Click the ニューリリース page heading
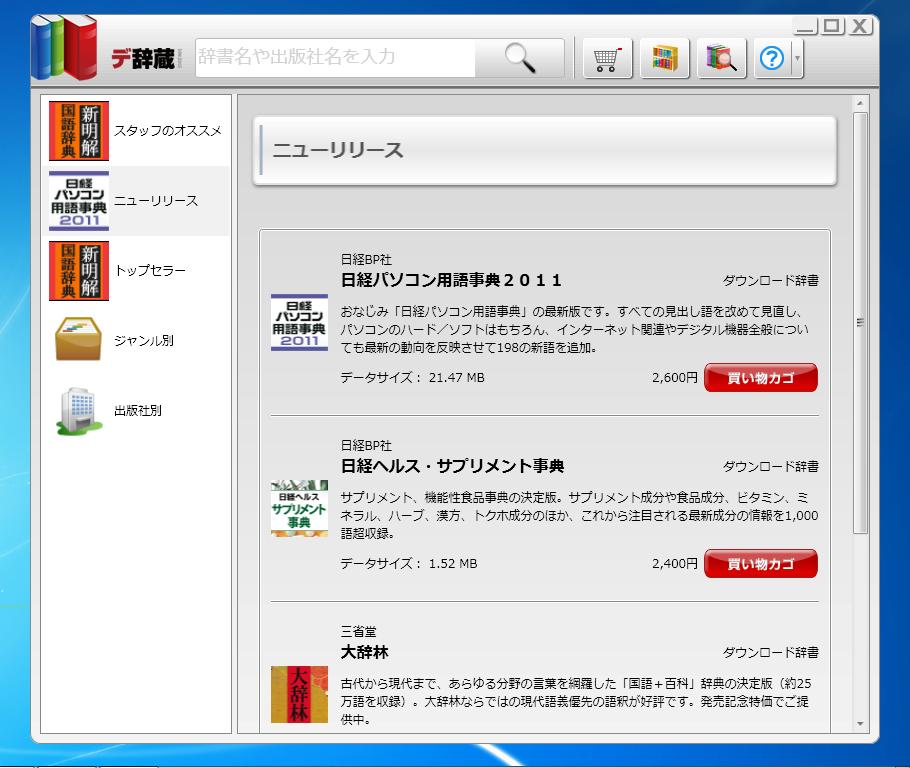This screenshot has height=768, width=910. [x=338, y=150]
